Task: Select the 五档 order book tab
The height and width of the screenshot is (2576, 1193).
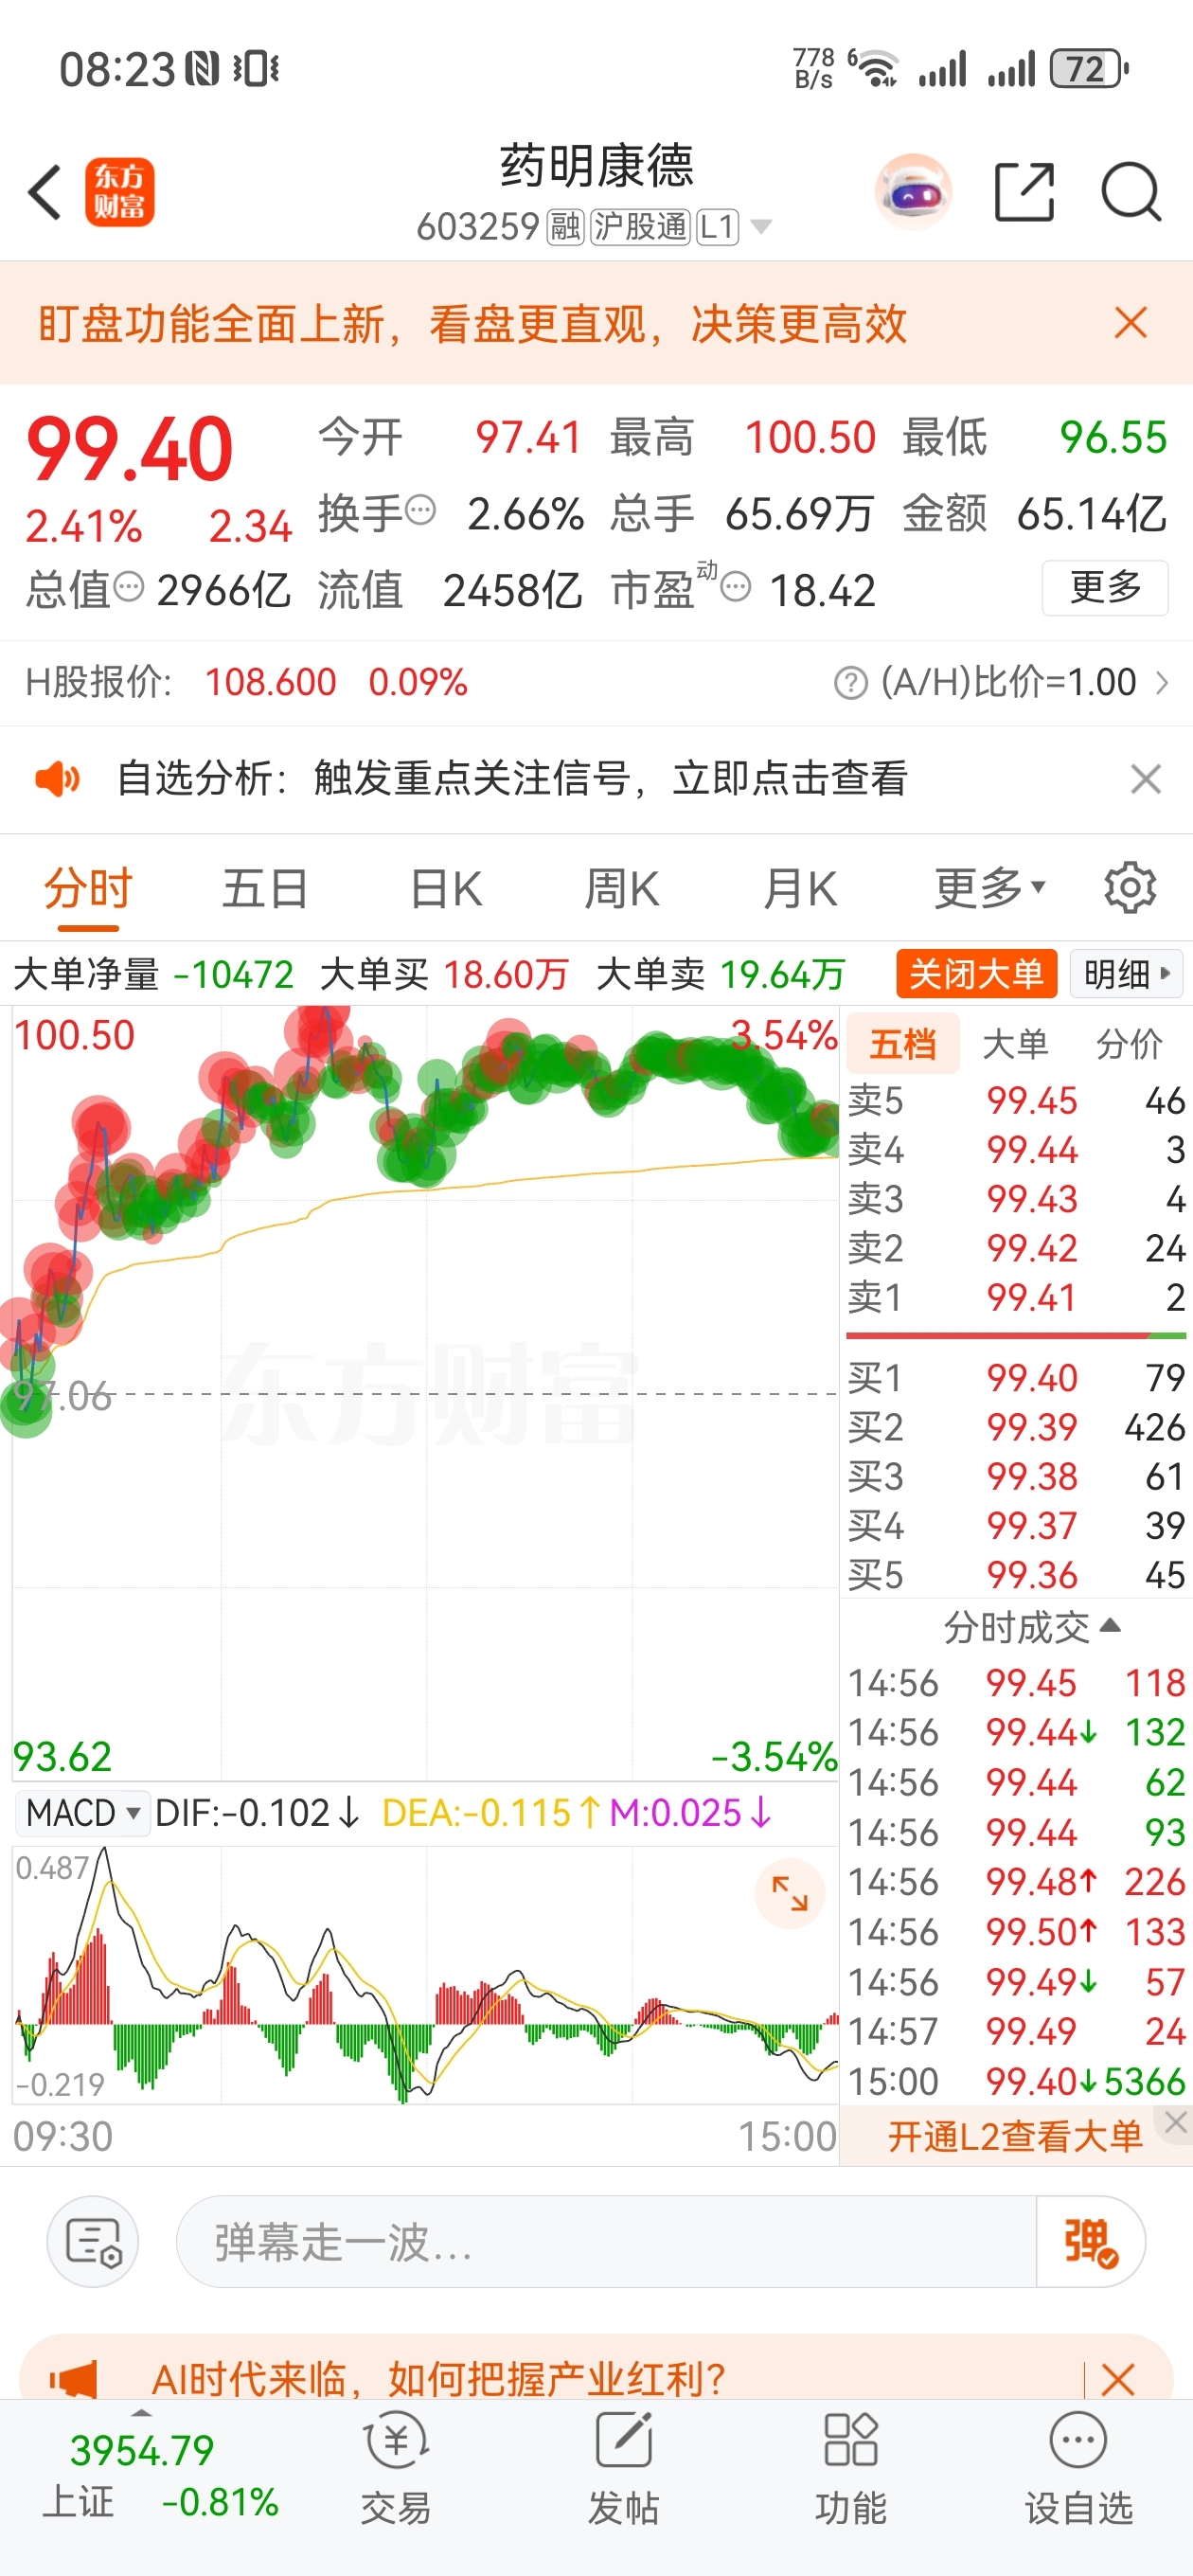Action: click(903, 1043)
